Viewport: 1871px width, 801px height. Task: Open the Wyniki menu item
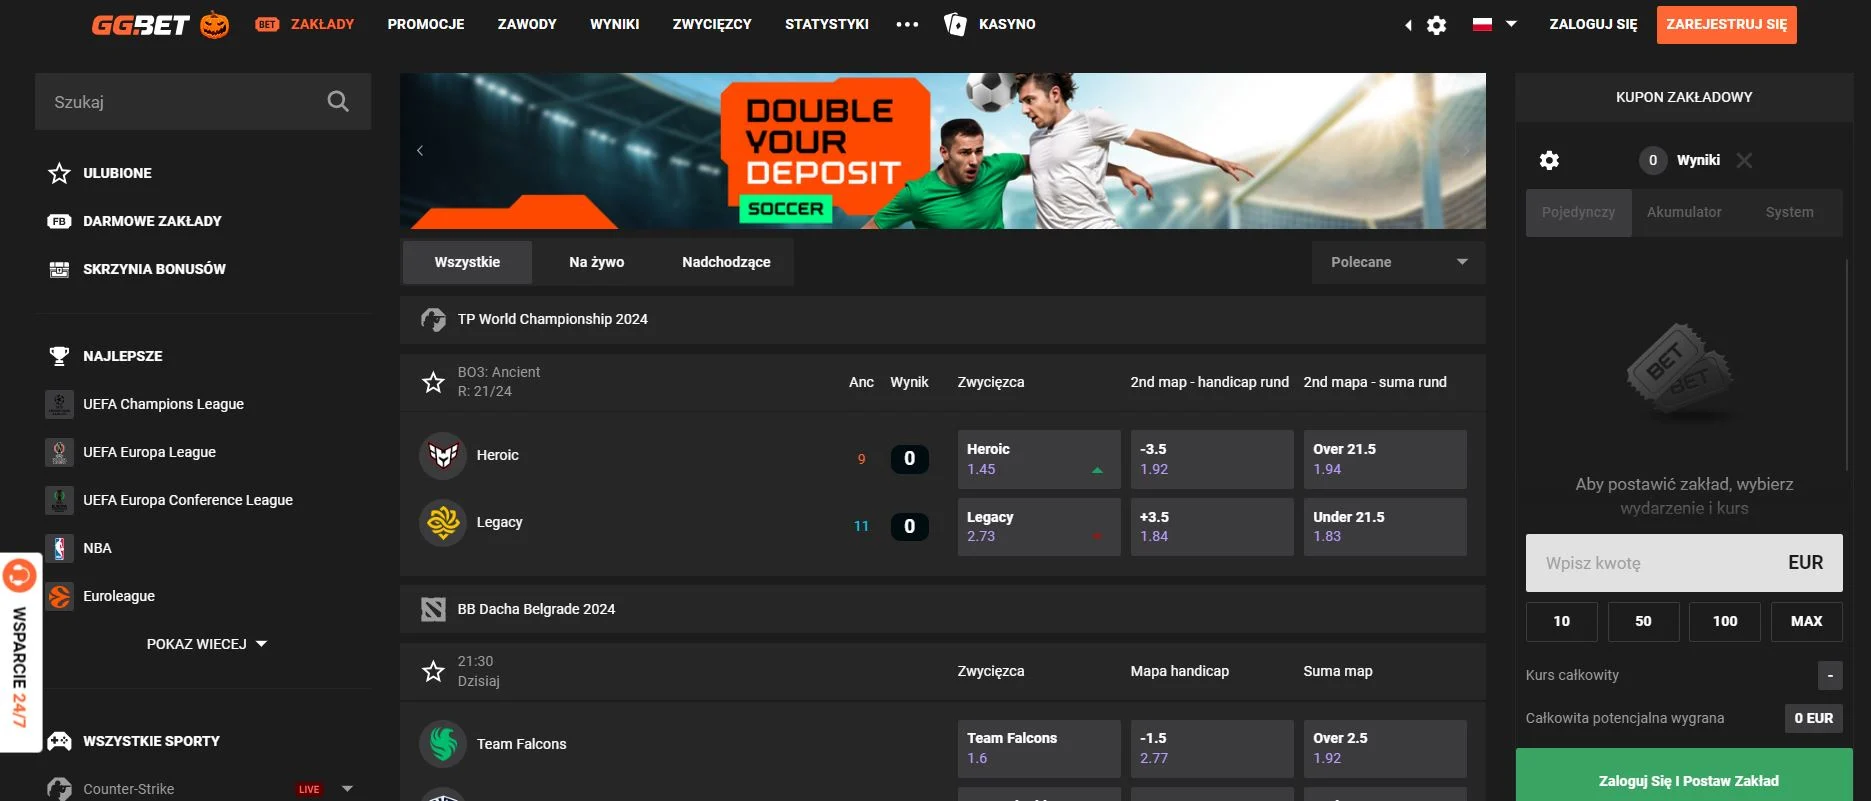614,24
